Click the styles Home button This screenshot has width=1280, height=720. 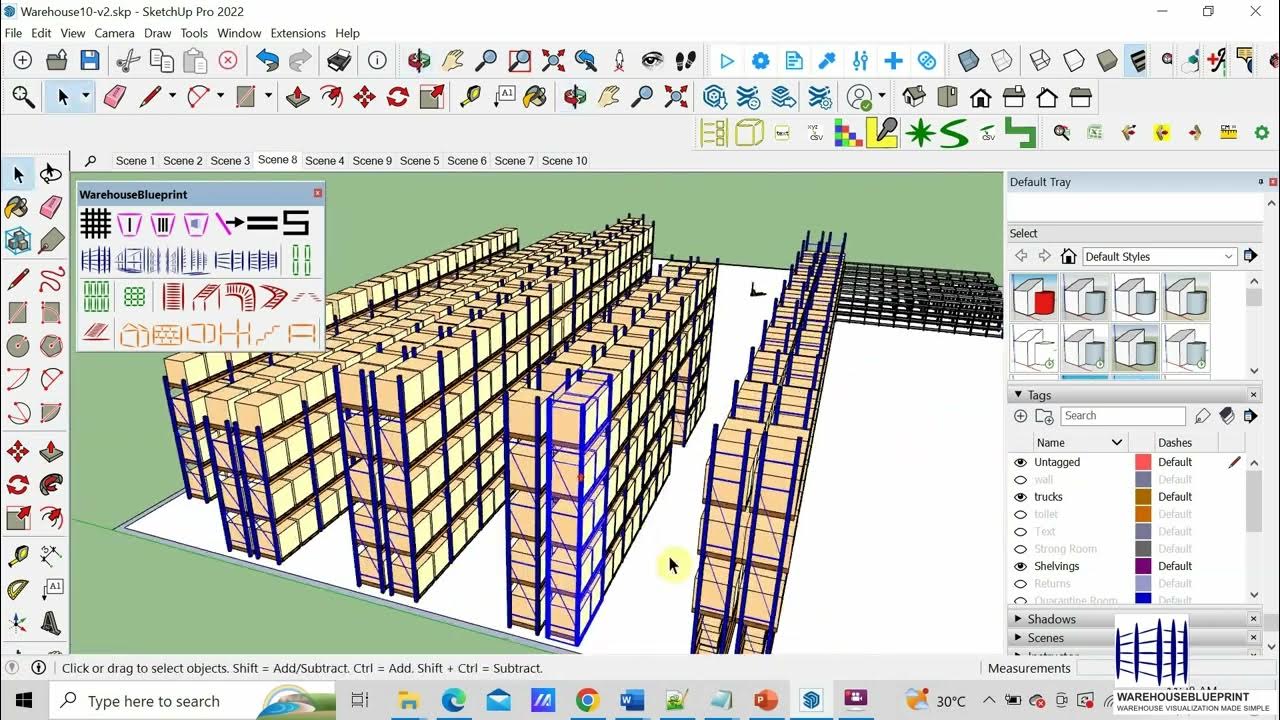(x=1068, y=257)
